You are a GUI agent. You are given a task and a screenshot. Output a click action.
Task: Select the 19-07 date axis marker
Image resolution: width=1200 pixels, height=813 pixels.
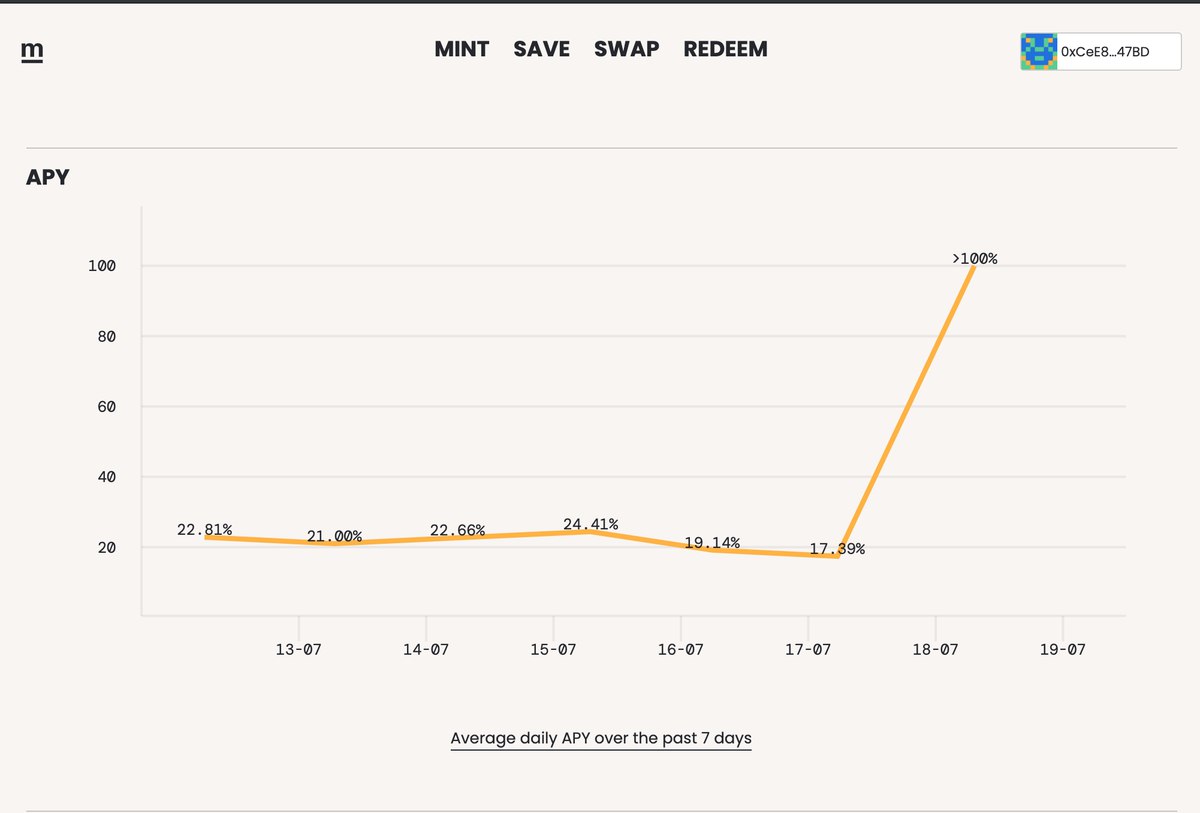click(x=1061, y=649)
